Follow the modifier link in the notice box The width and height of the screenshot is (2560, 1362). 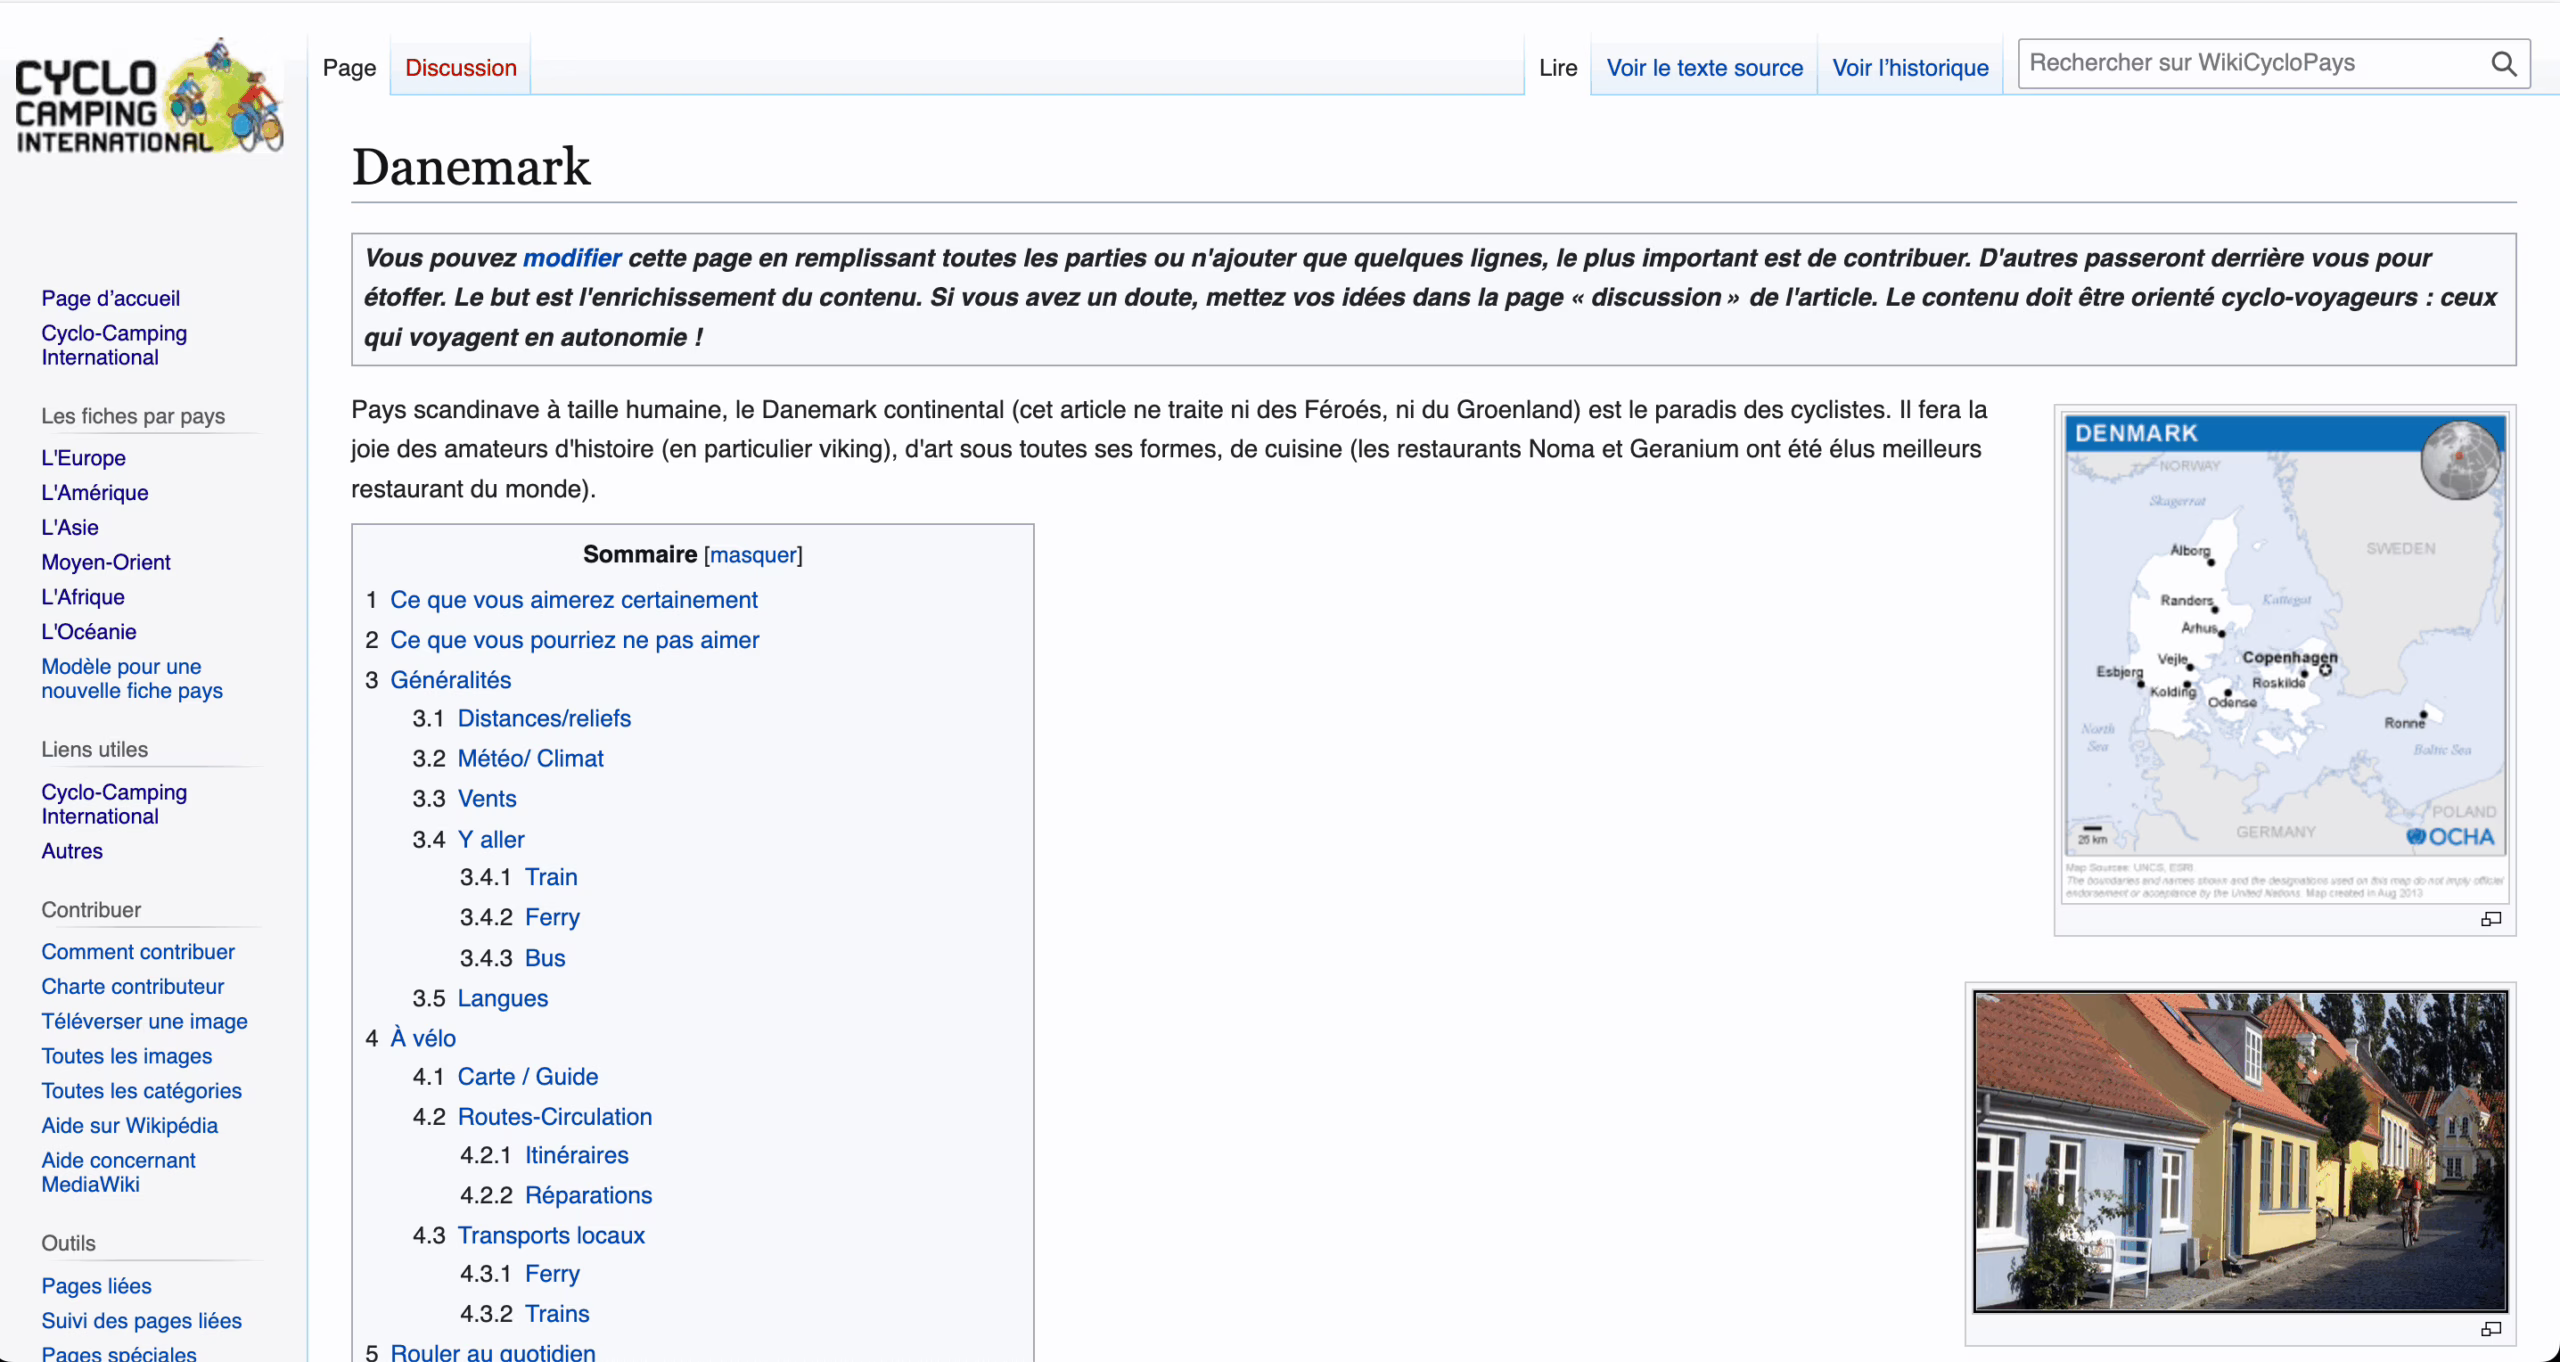pyautogui.click(x=572, y=258)
